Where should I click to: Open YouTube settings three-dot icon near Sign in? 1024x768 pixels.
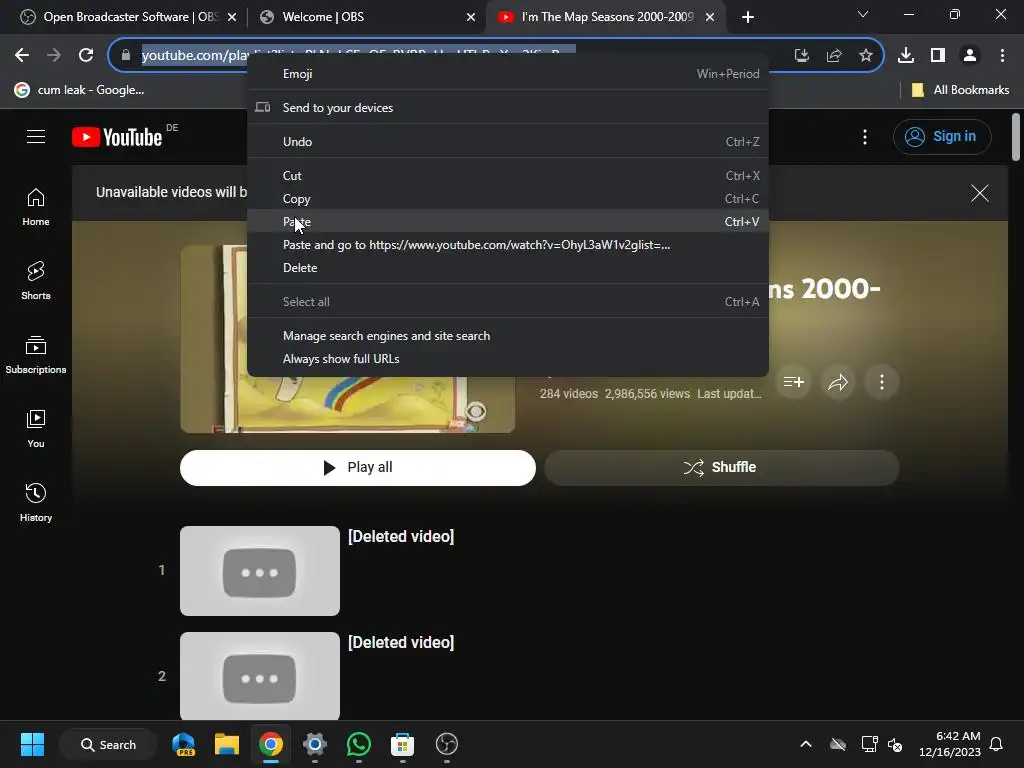coord(865,136)
